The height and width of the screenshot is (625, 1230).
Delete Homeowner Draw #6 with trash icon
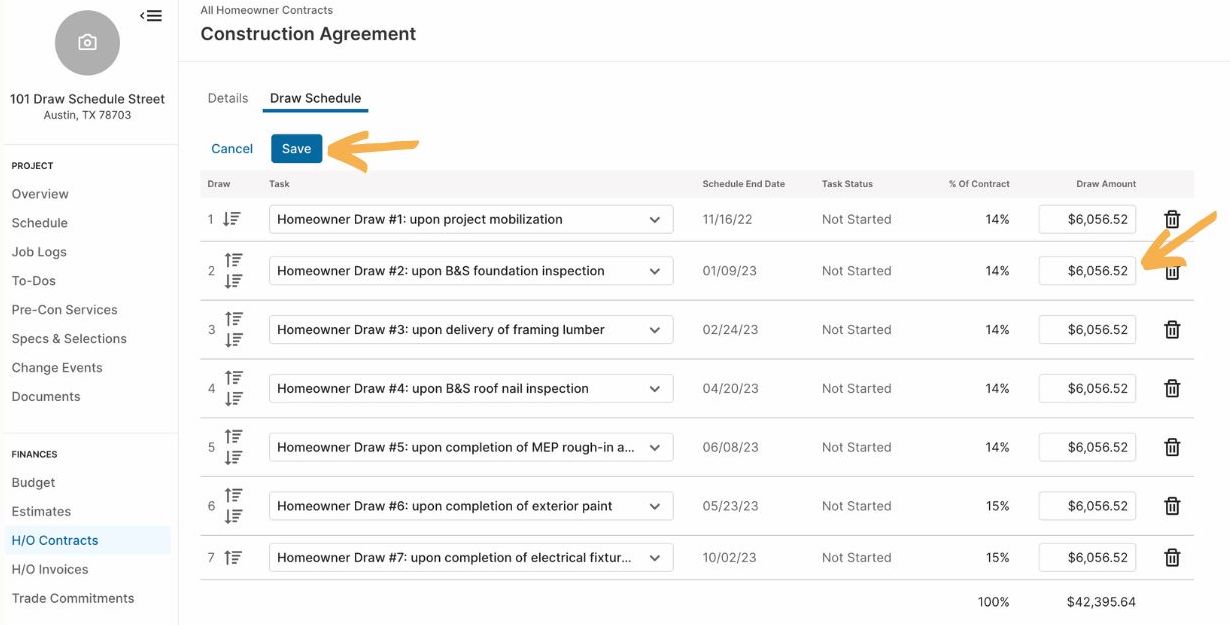point(1173,506)
